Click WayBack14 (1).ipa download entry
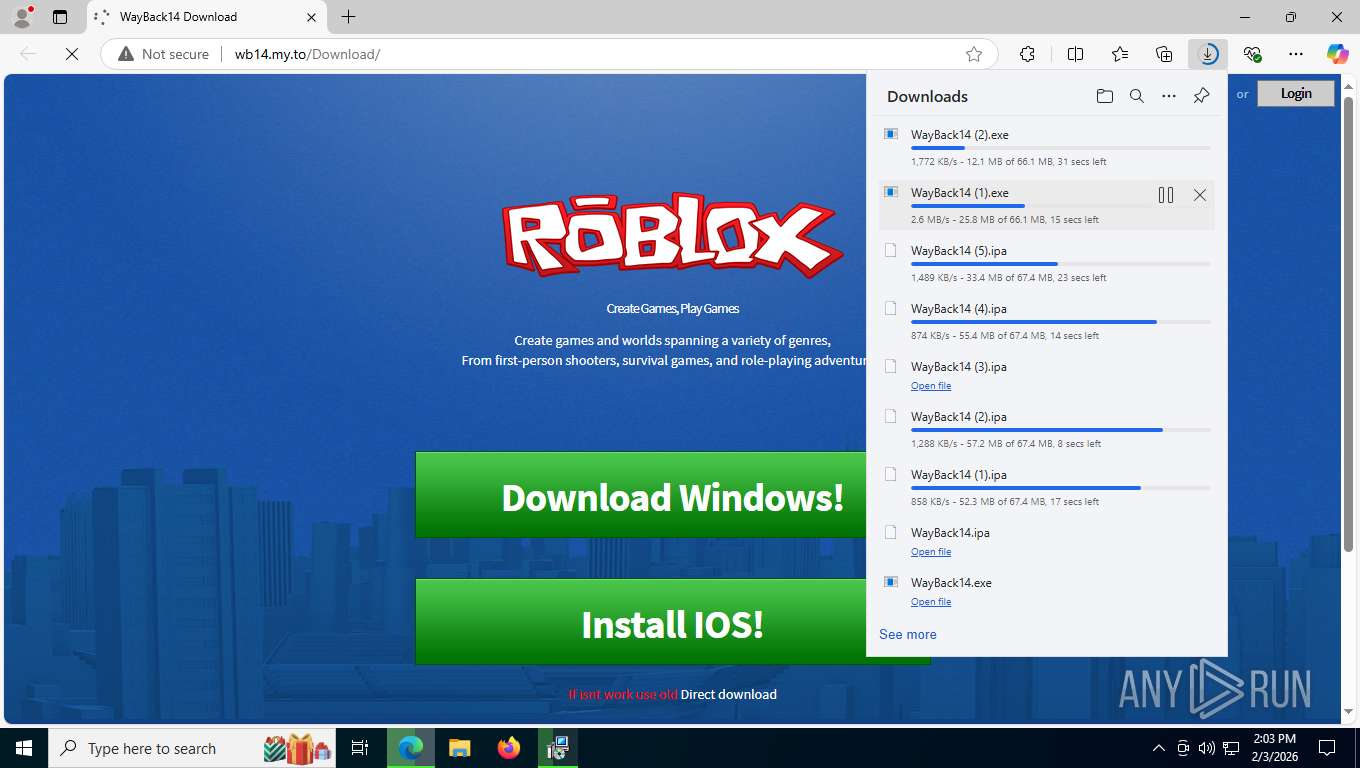The image size is (1360, 768). pyautogui.click(x=1047, y=488)
